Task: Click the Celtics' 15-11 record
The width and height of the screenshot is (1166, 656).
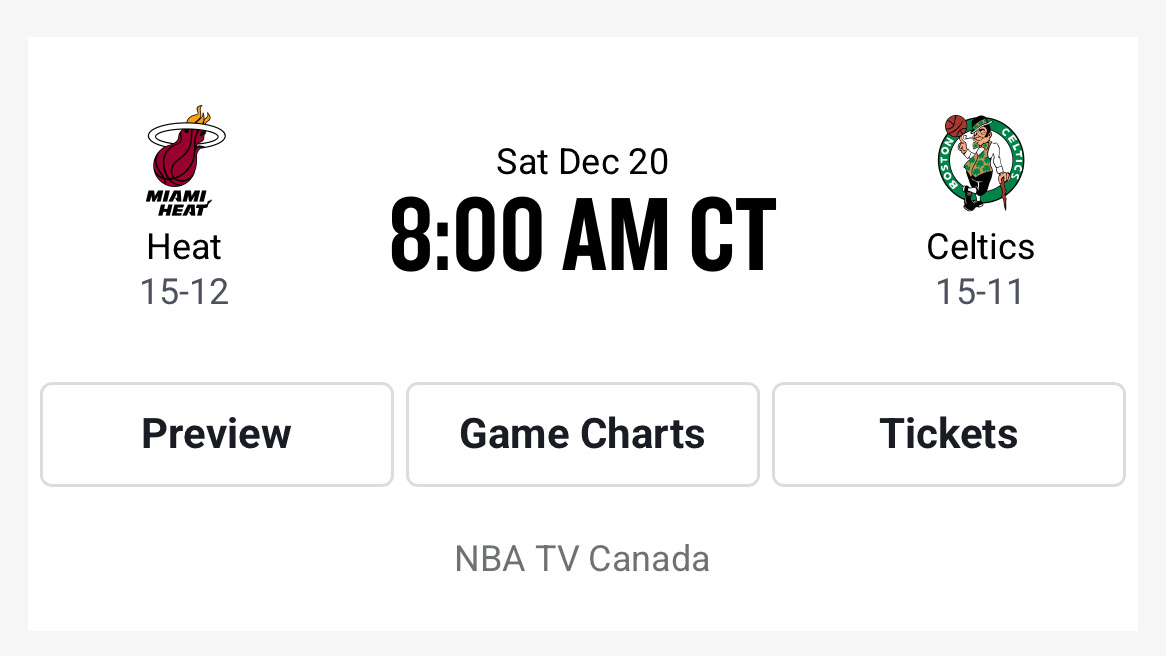Action: click(981, 292)
